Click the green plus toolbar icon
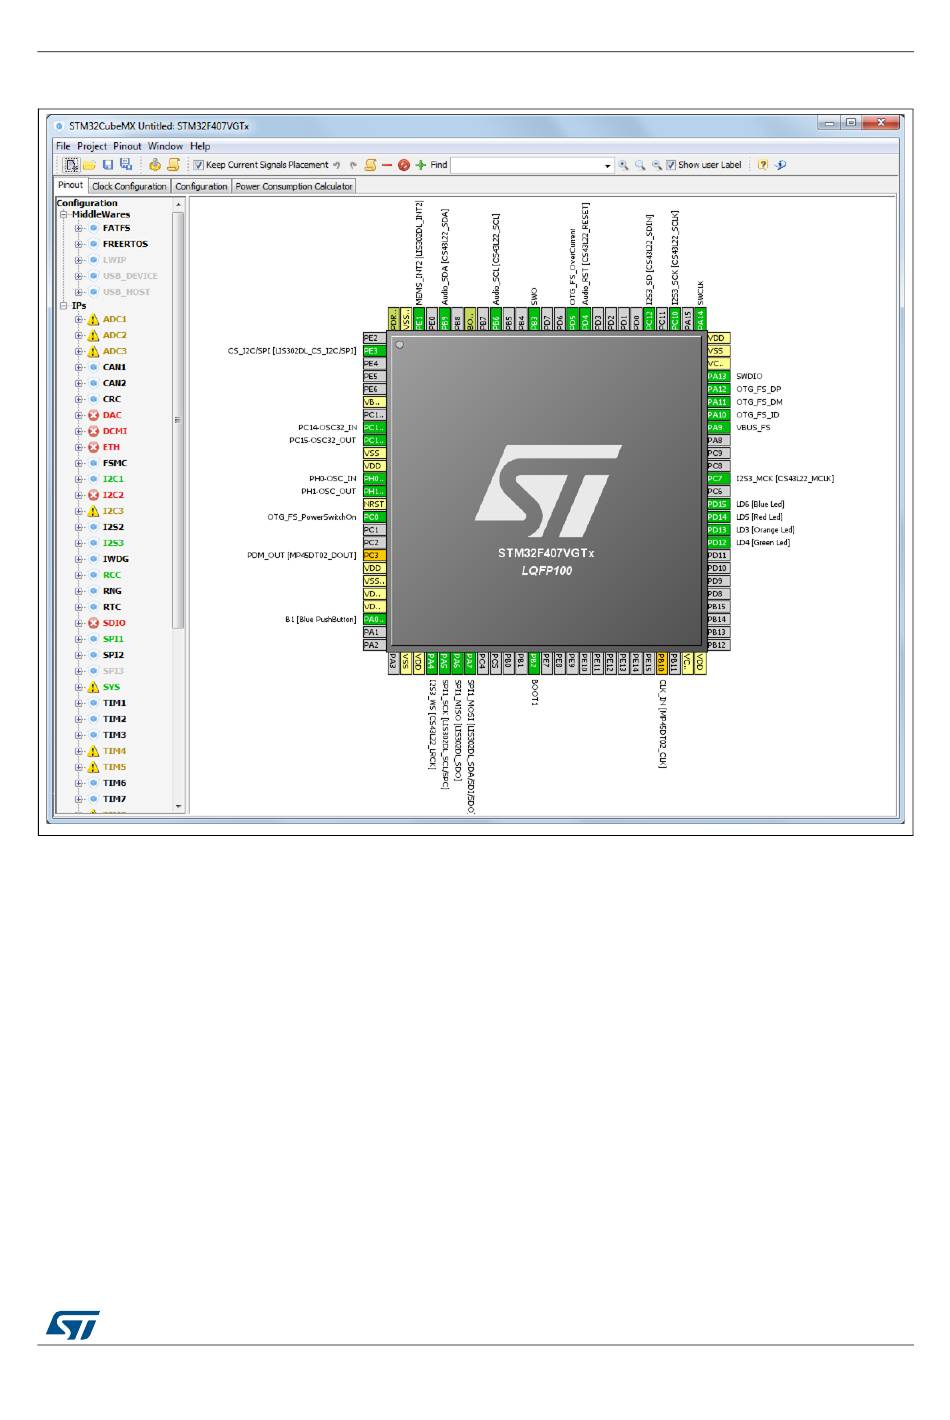 tap(421, 165)
